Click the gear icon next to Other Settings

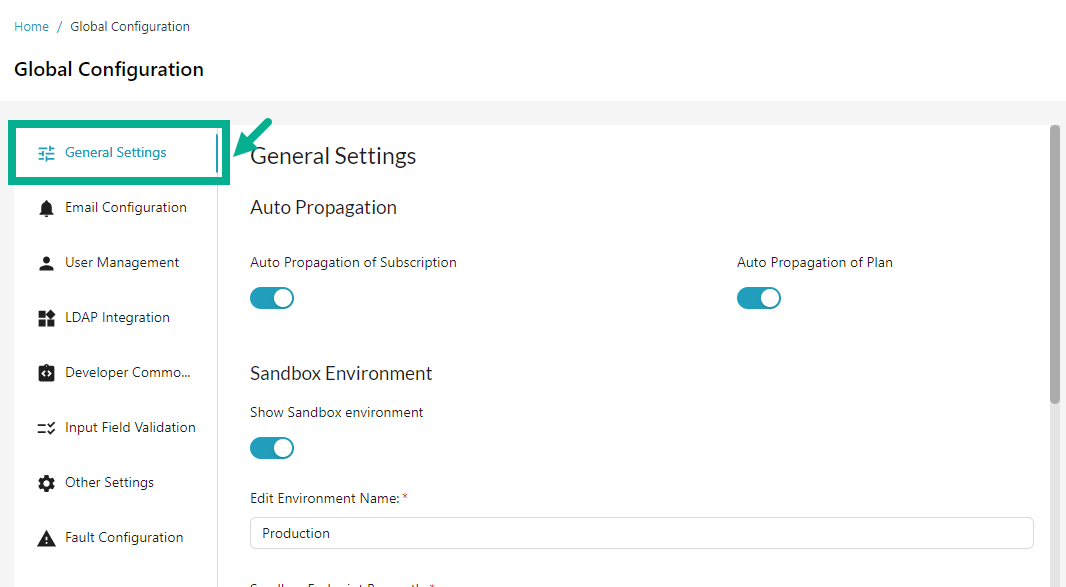point(45,482)
